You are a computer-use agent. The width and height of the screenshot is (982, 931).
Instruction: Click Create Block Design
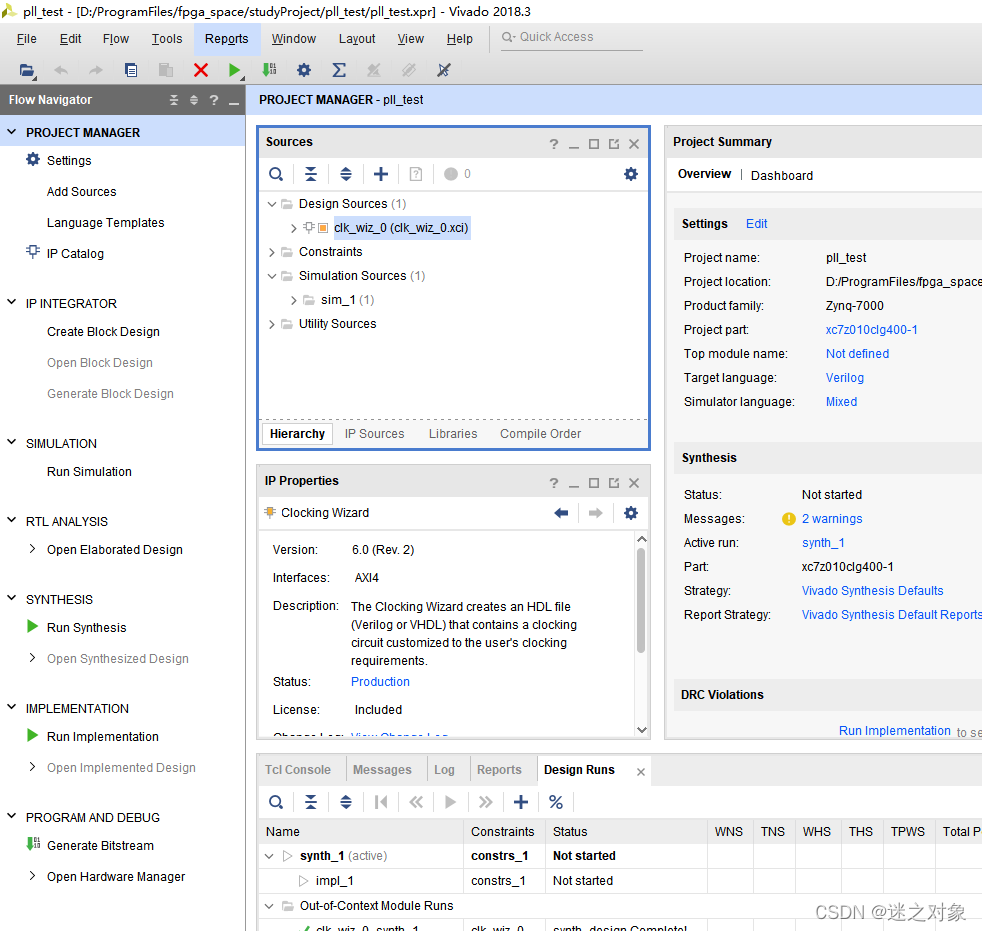tap(103, 332)
